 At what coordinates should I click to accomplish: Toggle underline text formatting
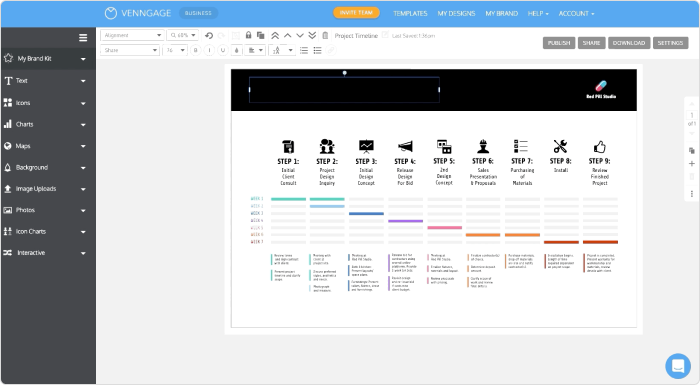coord(223,50)
